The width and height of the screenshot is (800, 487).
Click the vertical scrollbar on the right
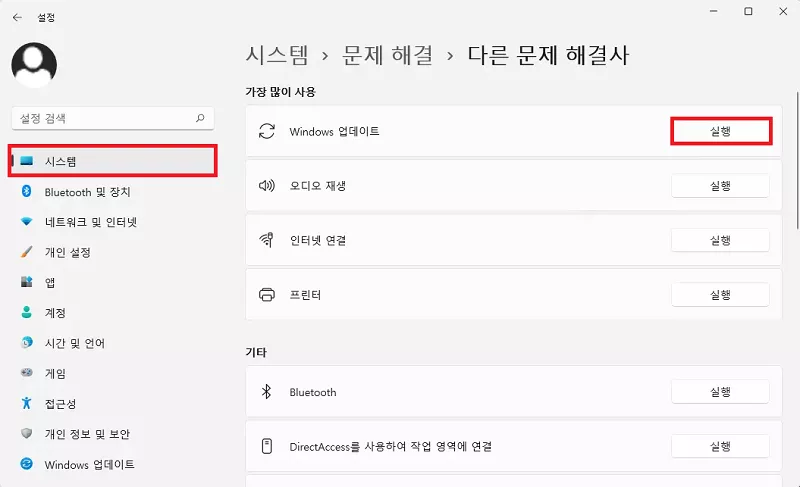click(797, 161)
